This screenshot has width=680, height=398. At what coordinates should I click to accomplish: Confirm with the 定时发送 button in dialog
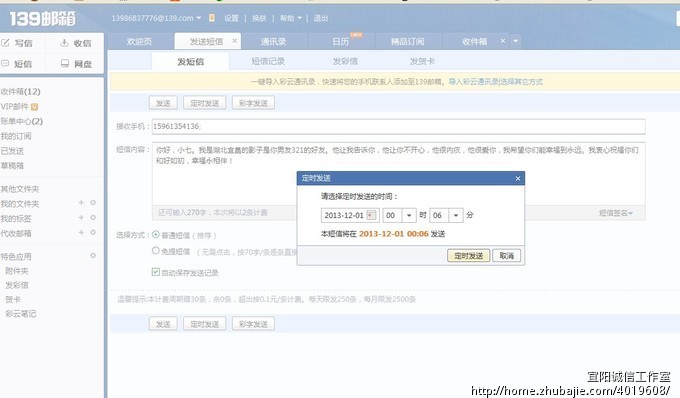468,256
